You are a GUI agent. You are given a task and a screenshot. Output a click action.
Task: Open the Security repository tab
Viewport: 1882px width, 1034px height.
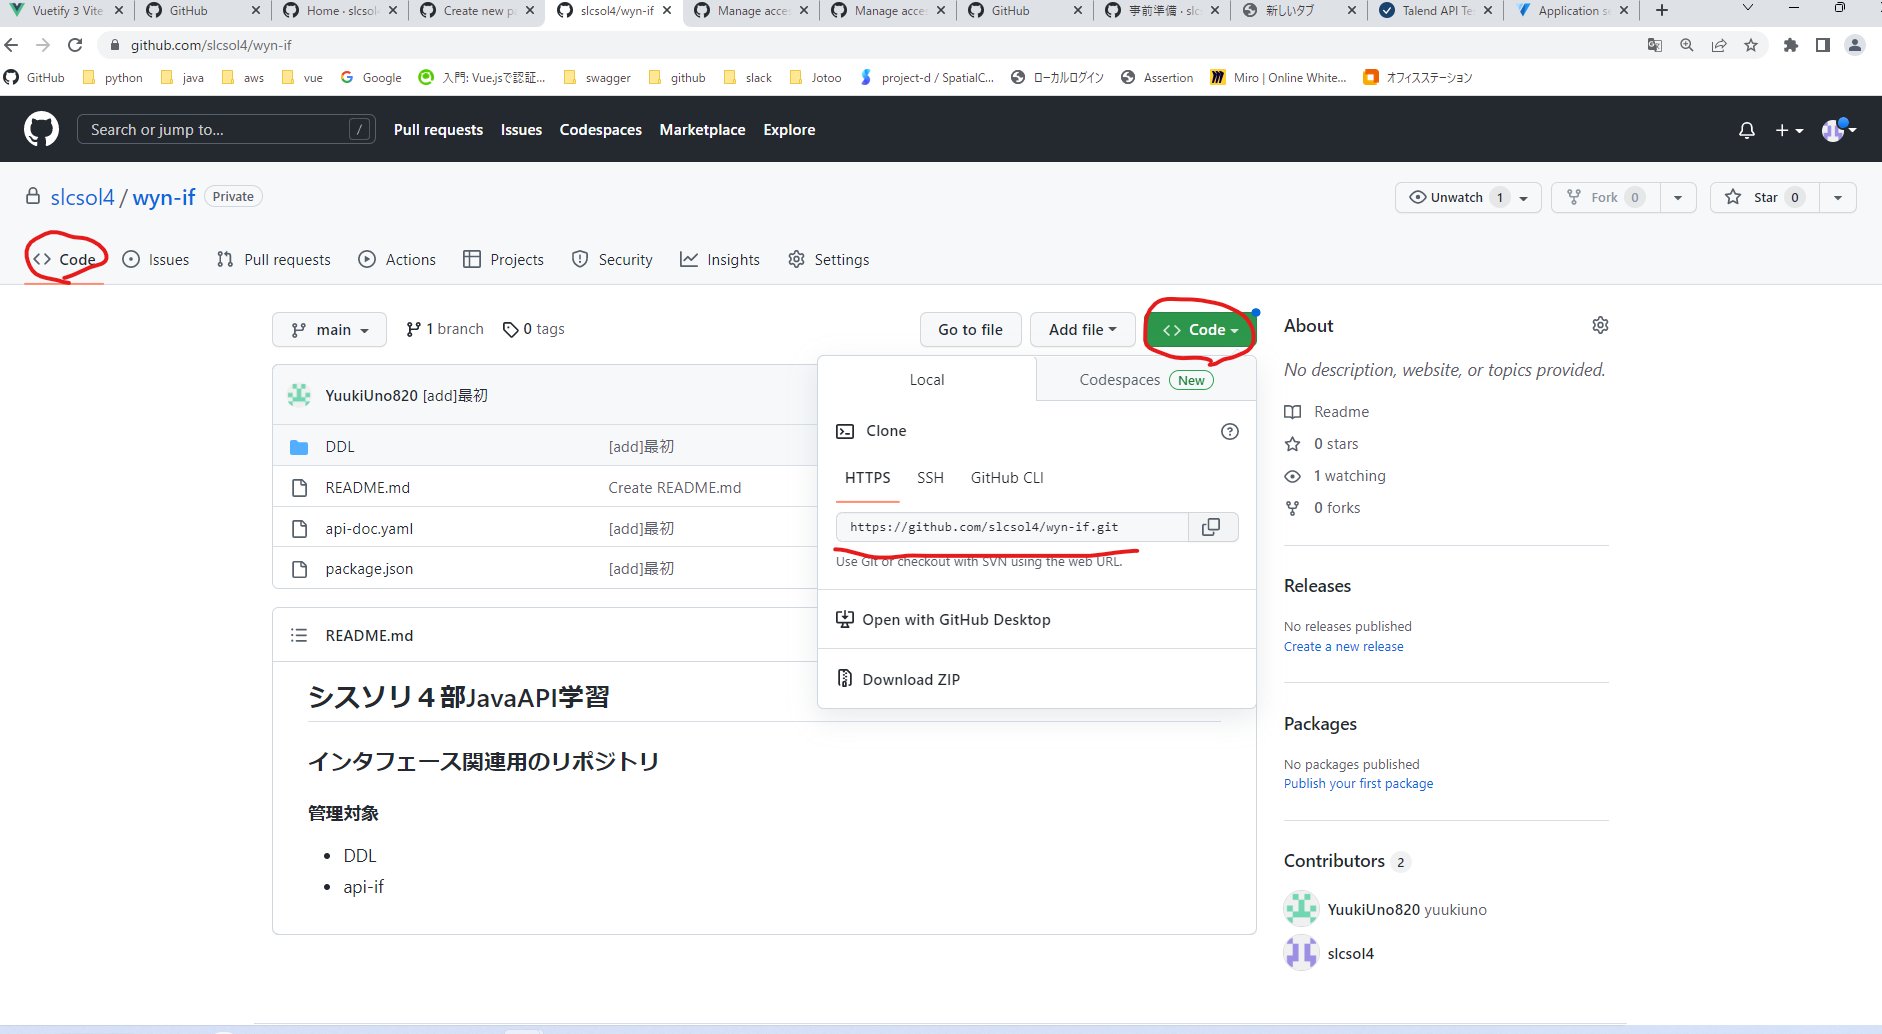(612, 260)
